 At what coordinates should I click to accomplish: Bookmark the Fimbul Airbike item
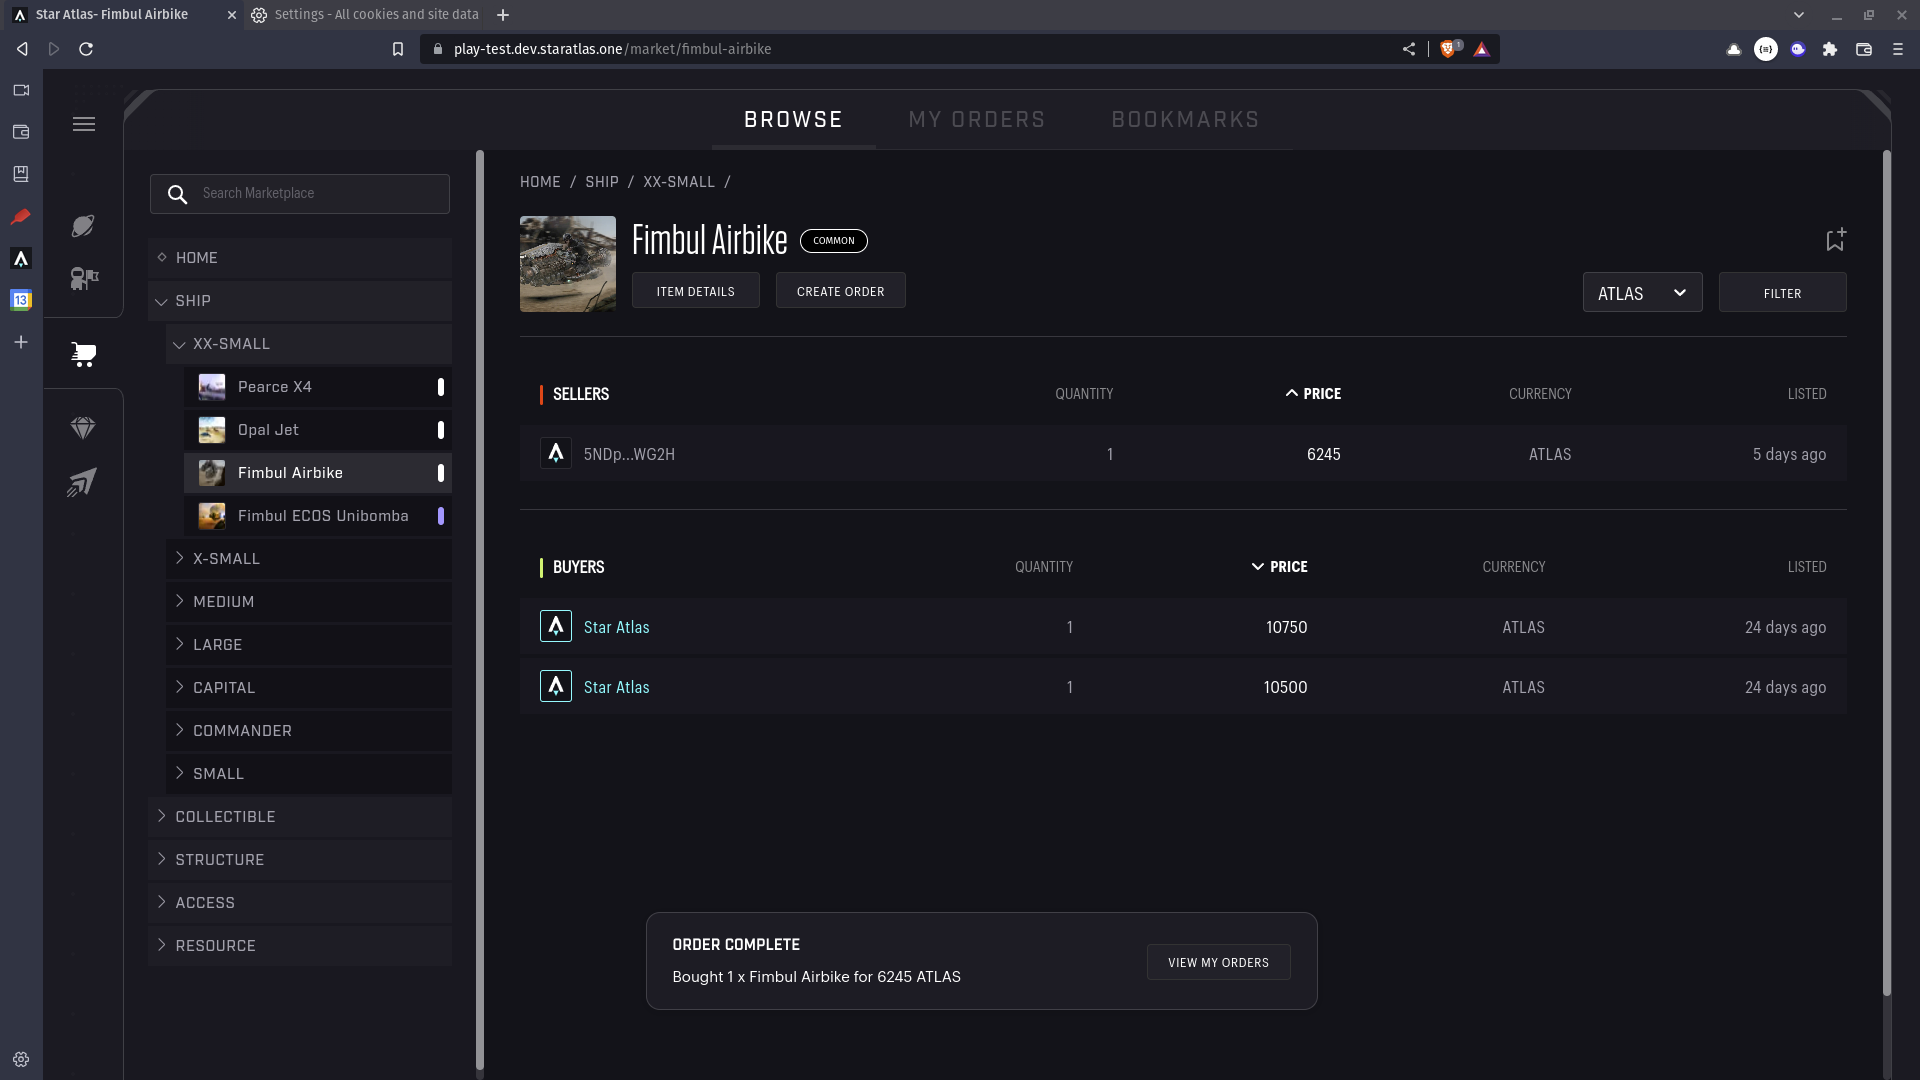tap(1835, 240)
